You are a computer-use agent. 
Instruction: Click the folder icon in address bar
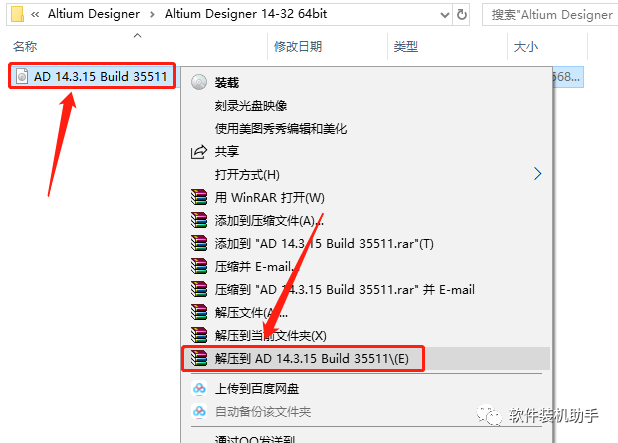[x=17, y=14]
